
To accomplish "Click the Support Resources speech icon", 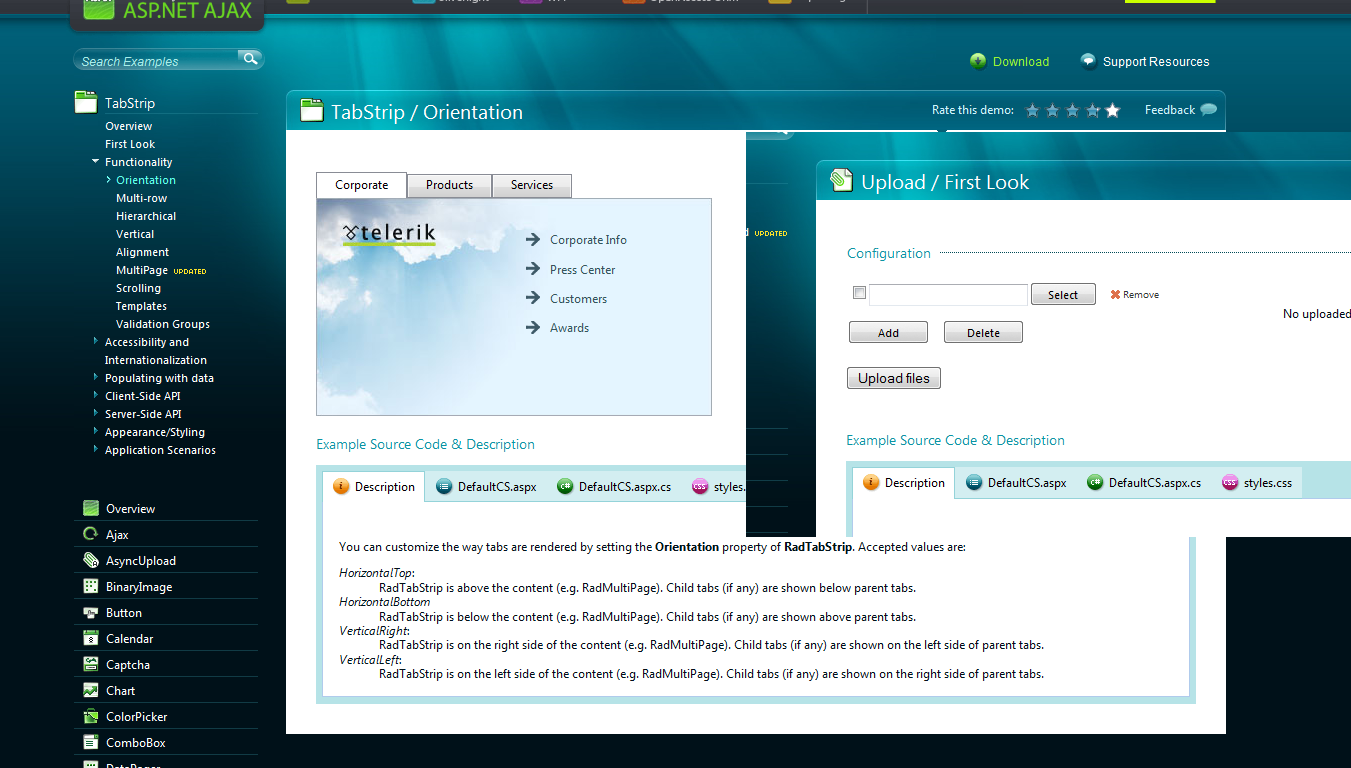I will pos(1088,61).
